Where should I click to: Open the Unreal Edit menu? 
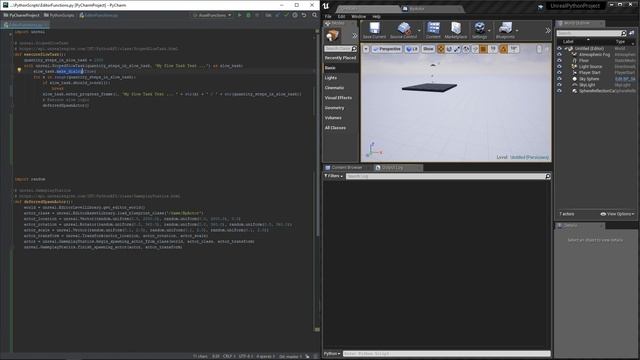(342, 17)
